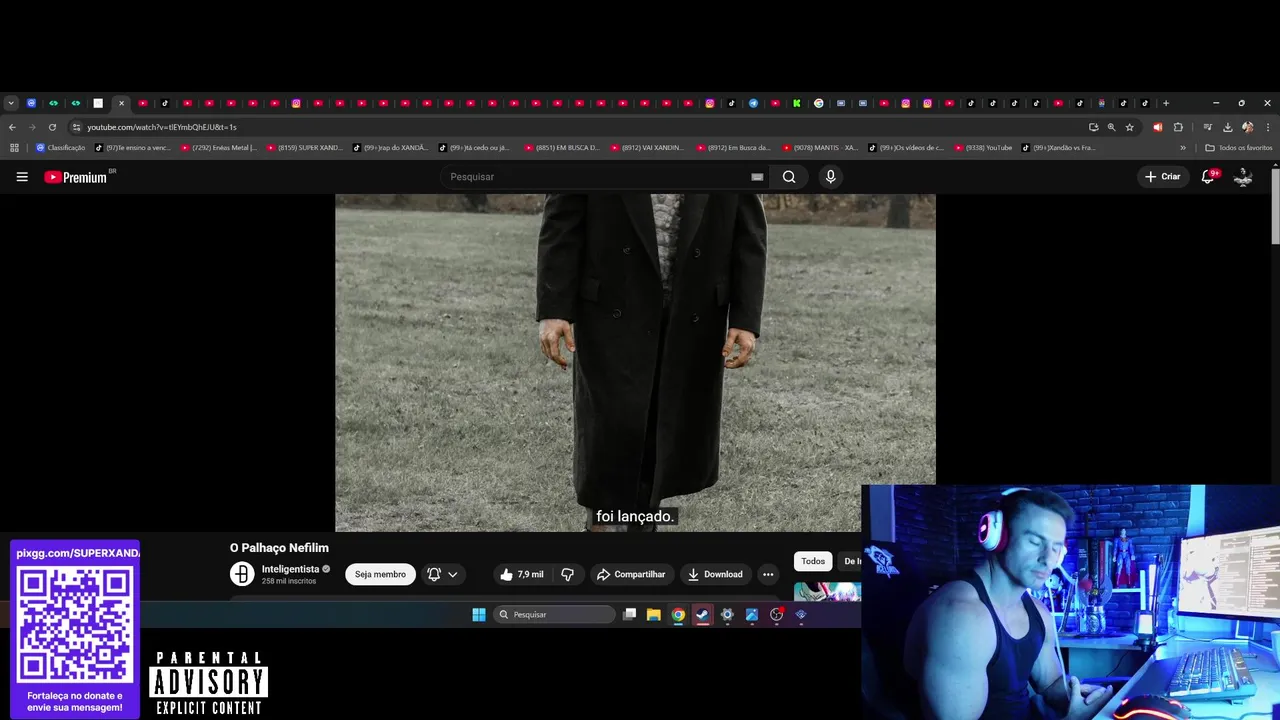Open the Inteligentista channel avatar
Image resolution: width=1280 pixels, height=720 pixels.
pyautogui.click(x=242, y=574)
